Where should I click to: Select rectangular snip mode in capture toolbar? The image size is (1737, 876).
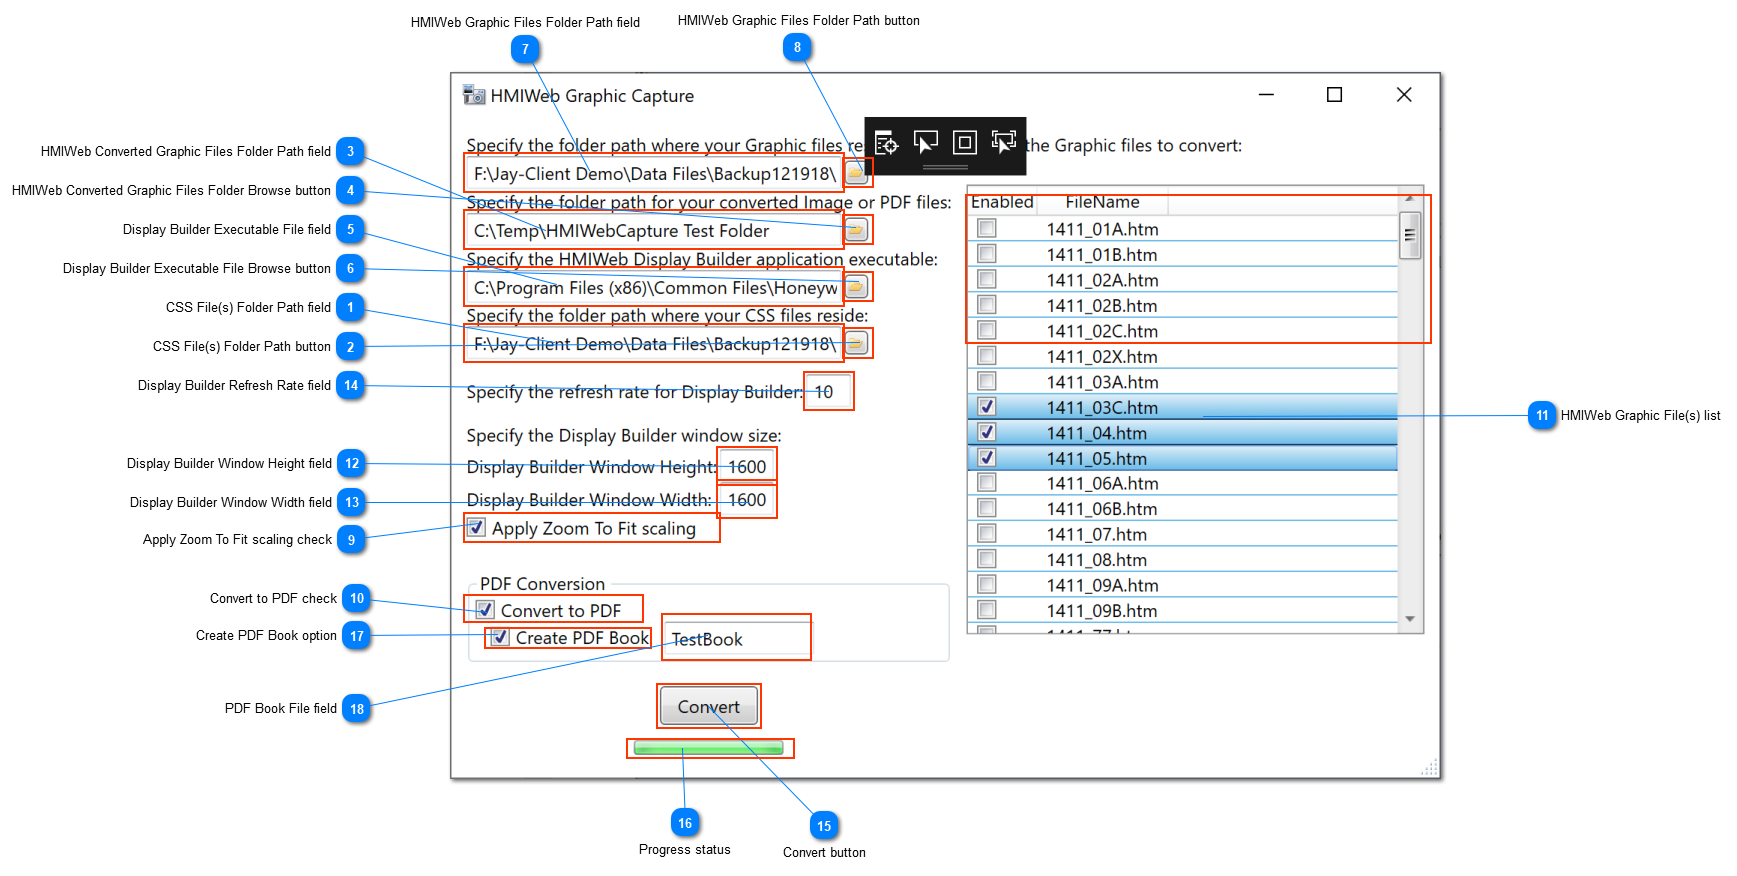click(x=886, y=143)
